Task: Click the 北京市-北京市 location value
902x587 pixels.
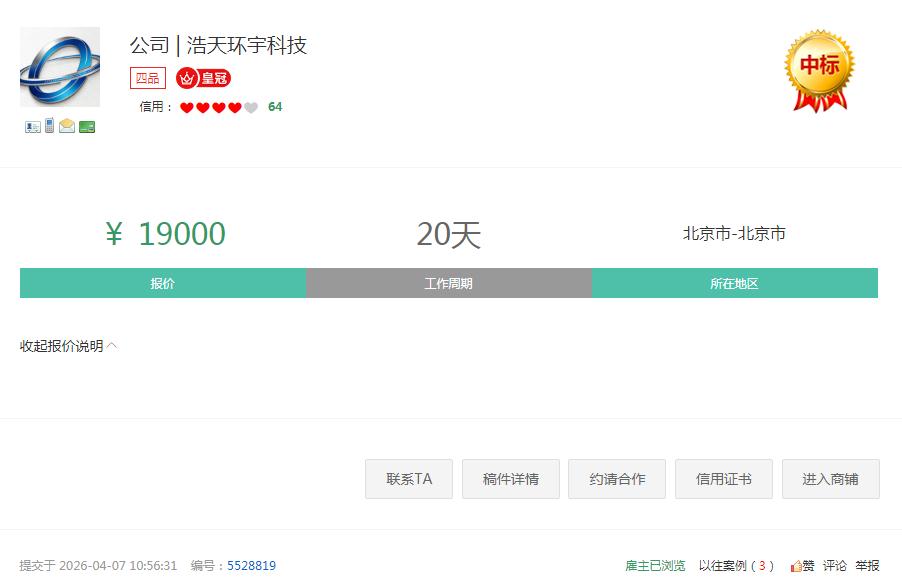Action: coord(735,234)
